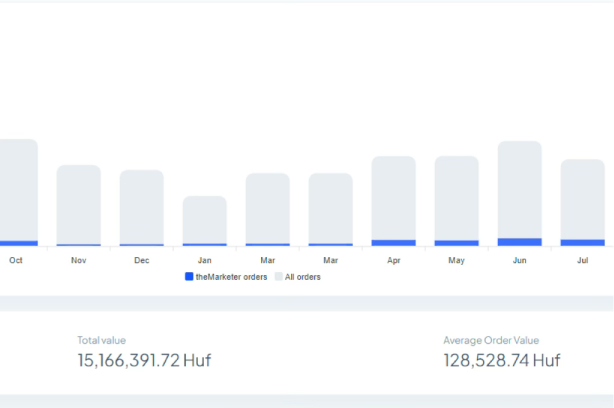614x408 pixels.
Task: Click the blue theMarketer legend swatch
Action: point(189,277)
